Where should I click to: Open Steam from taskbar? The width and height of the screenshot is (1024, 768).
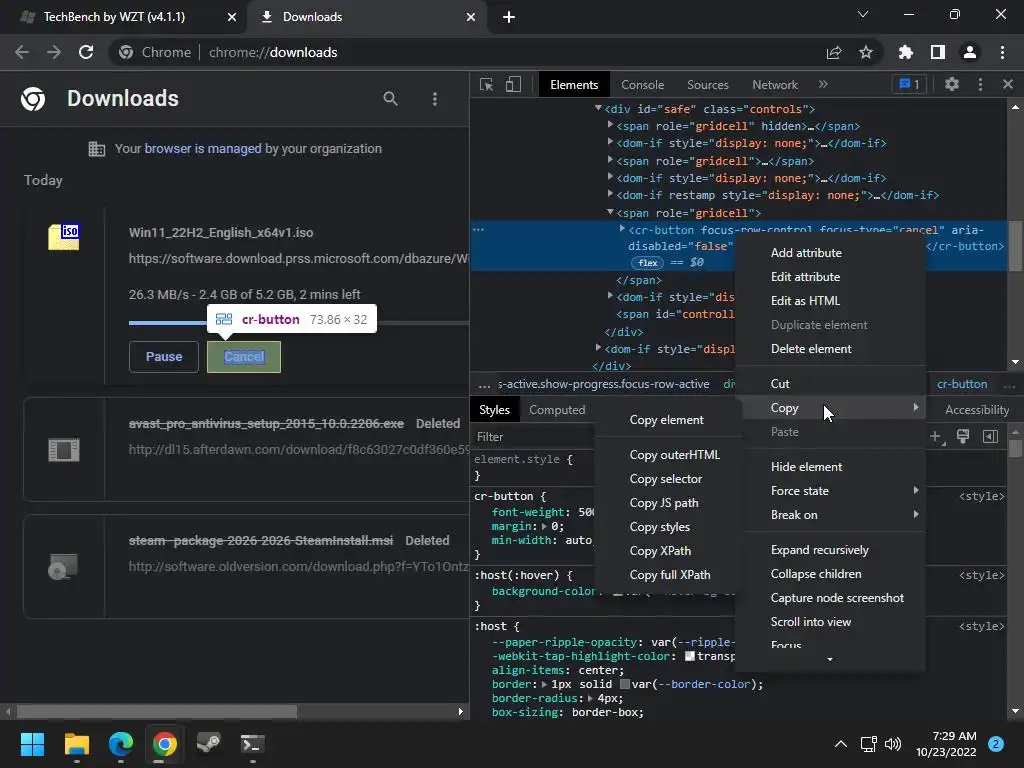tap(208, 744)
